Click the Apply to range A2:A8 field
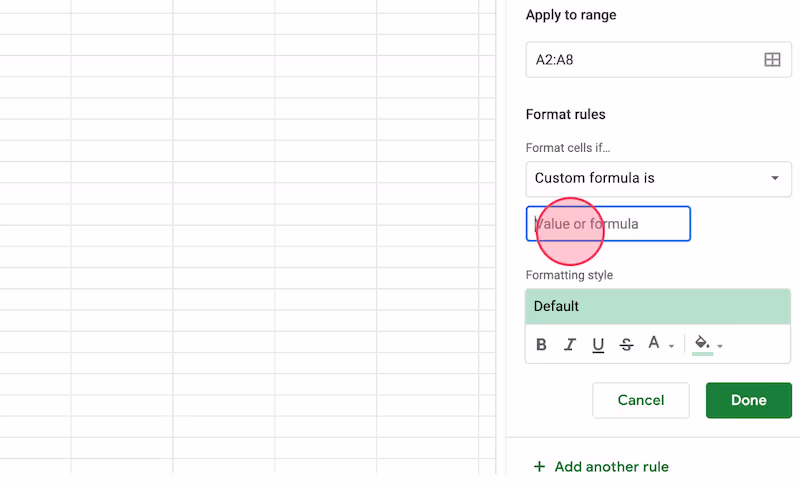The height and width of the screenshot is (482, 800). click(658, 60)
